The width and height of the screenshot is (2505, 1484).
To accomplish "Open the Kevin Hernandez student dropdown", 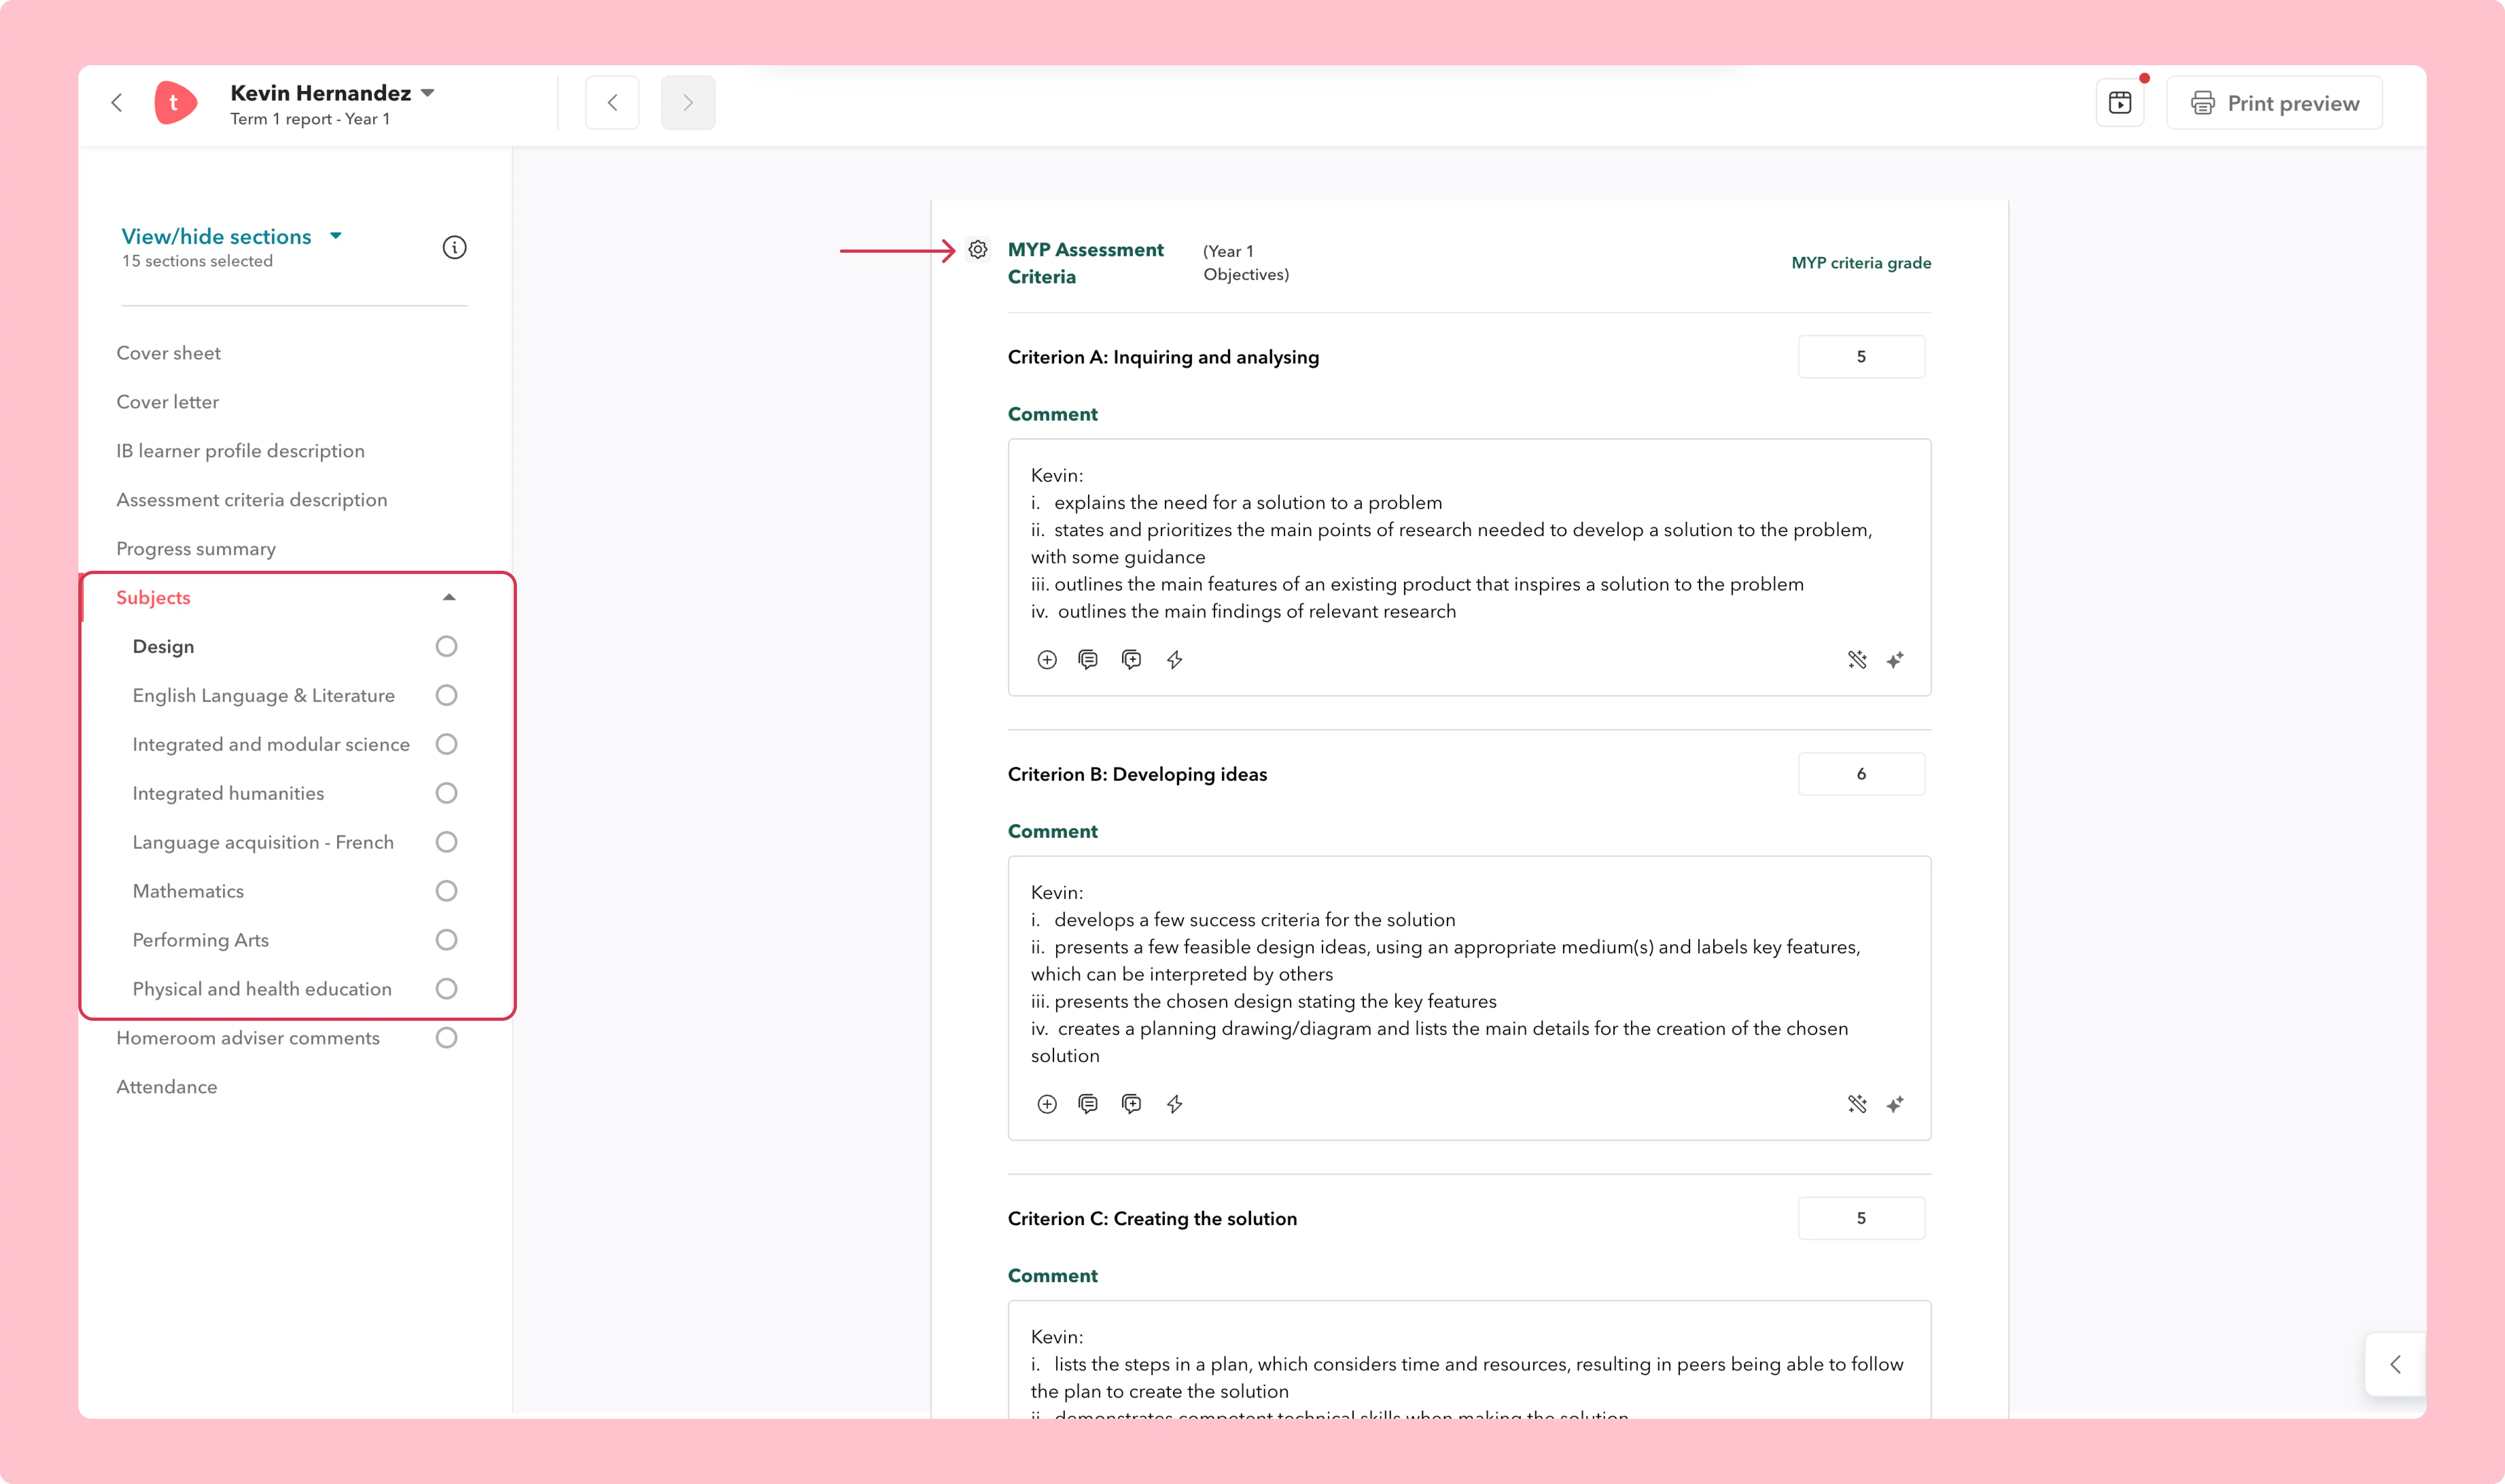I will [428, 93].
